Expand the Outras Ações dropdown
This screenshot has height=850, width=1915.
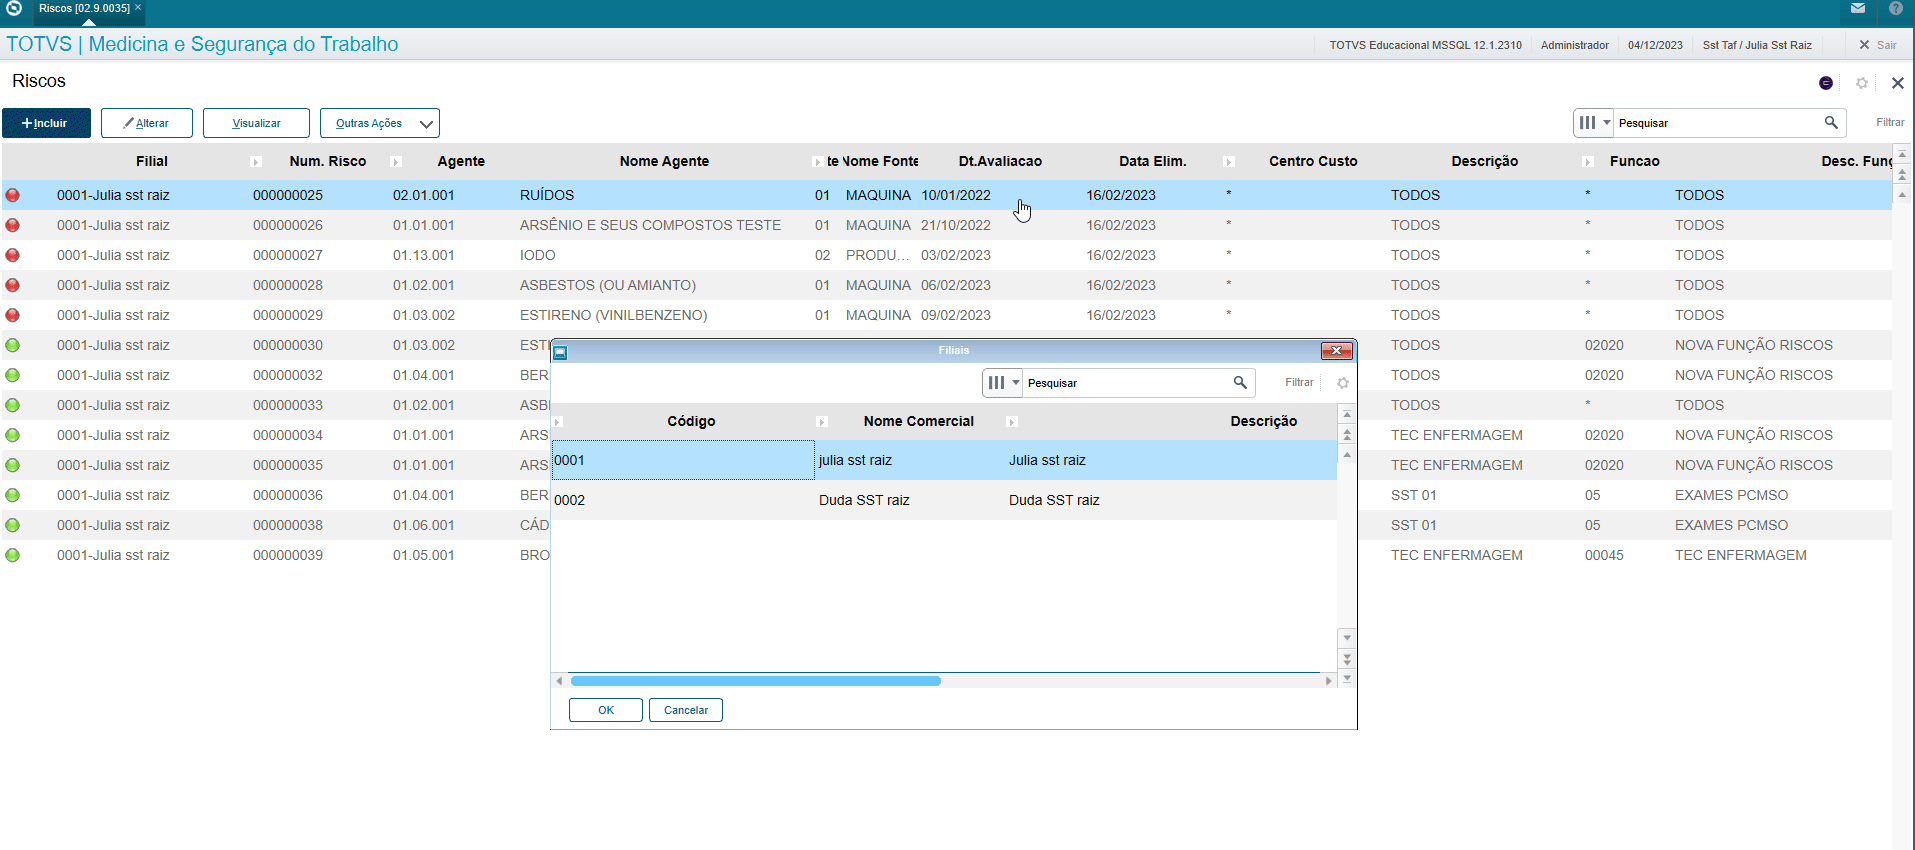point(380,123)
